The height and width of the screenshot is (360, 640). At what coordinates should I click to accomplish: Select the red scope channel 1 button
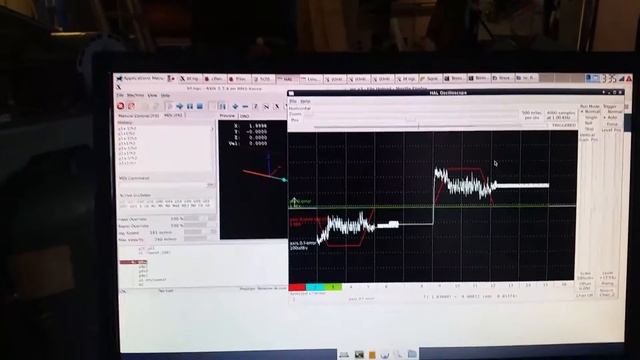pos(297,287)
